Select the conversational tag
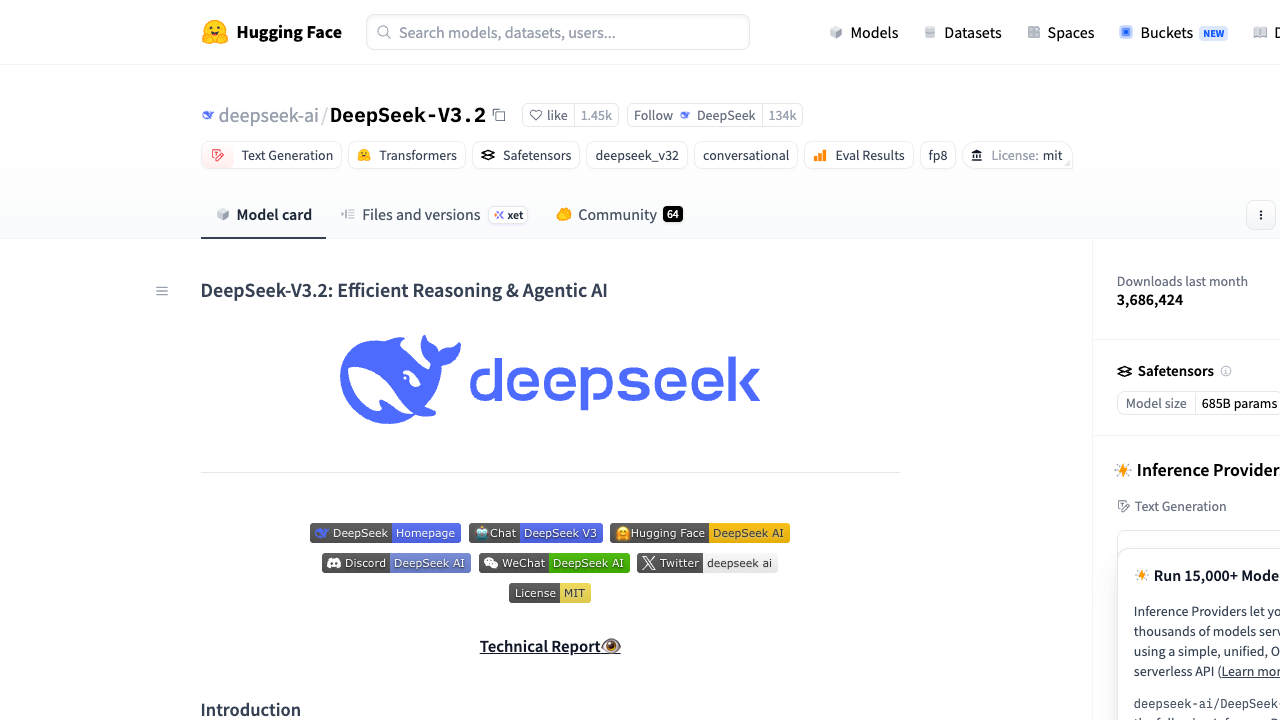Image resolution: width=1280 pixels, height=720 pixels. point(746,155)
